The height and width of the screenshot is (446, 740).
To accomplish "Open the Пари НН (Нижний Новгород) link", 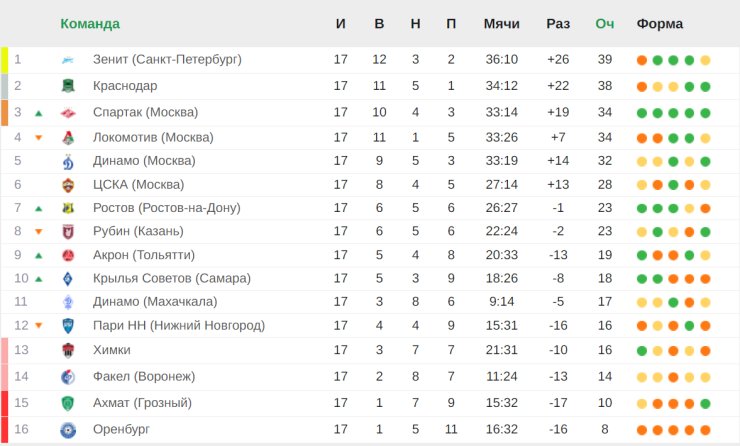I will [179, 326].
